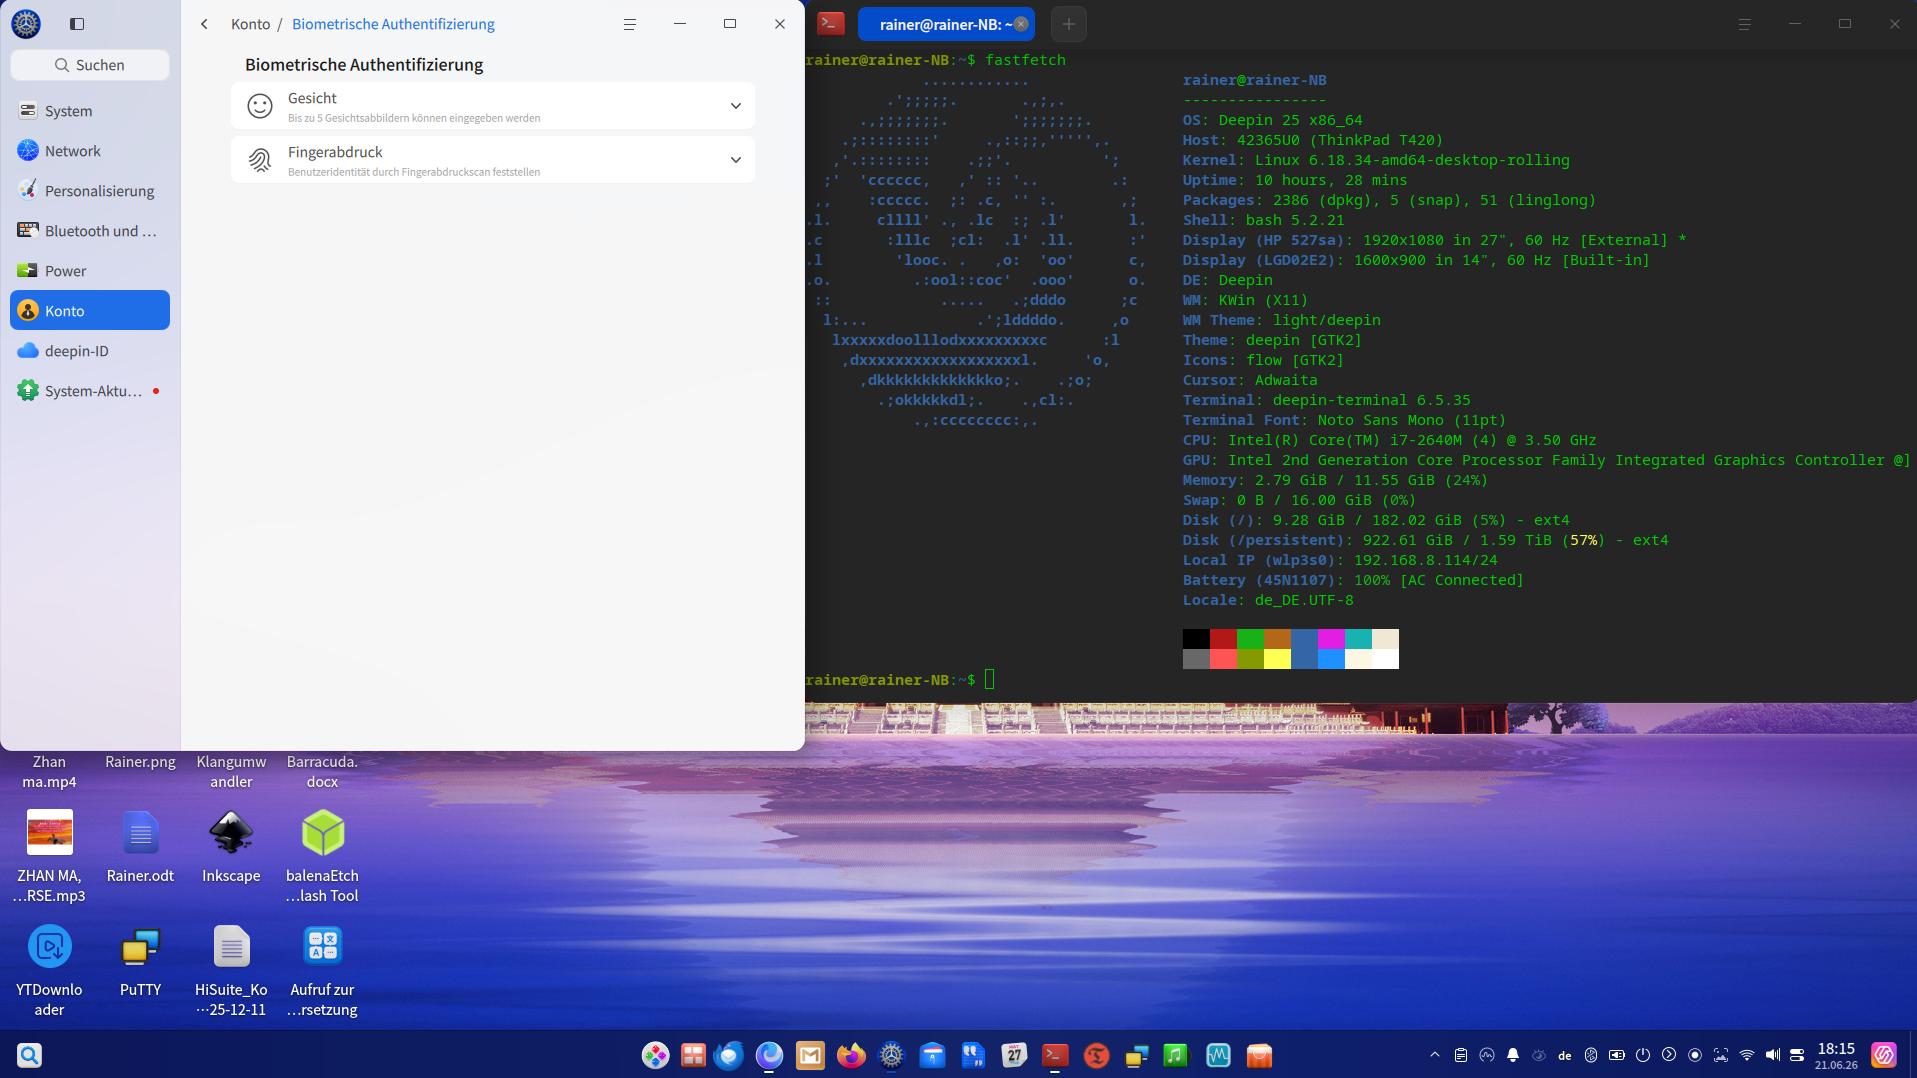
Task: Open the dock search magnifier
Action: 29,1055
